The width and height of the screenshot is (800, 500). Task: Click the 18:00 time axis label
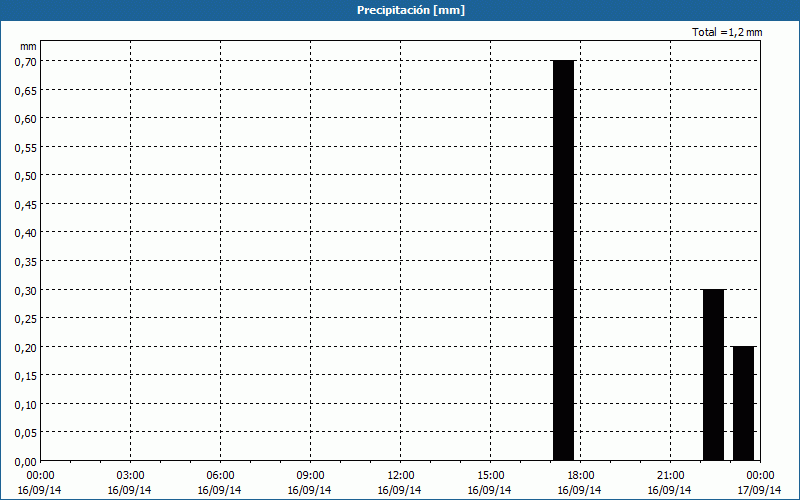[580, 475]
